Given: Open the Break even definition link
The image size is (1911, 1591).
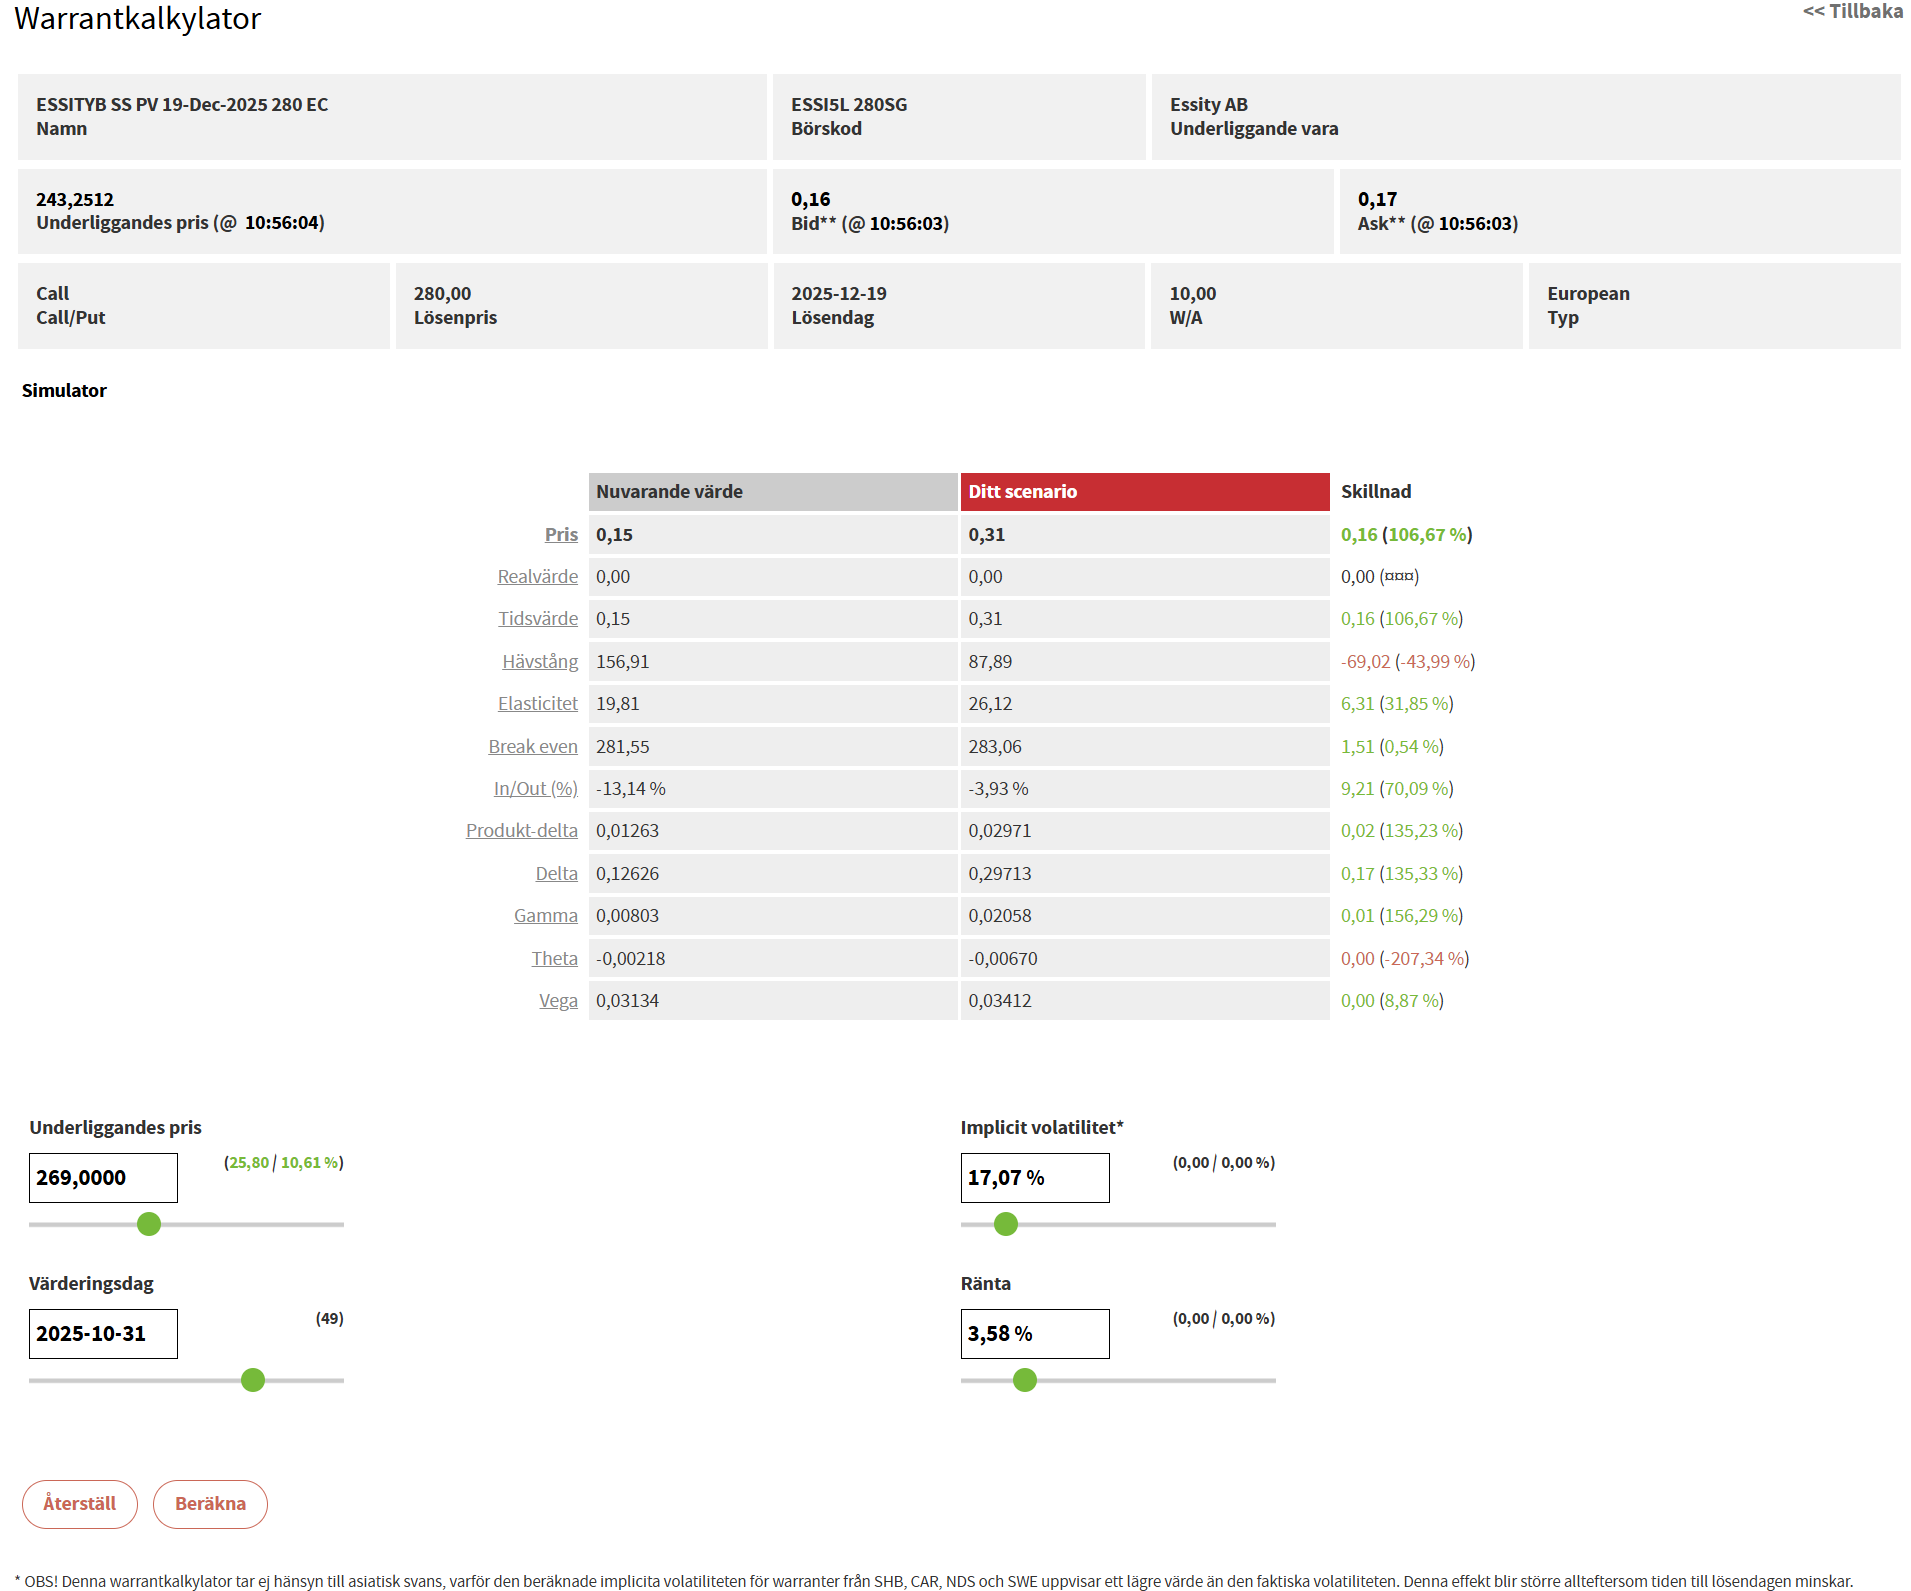Looking at the screenshot, I should (x=533, y=746).
